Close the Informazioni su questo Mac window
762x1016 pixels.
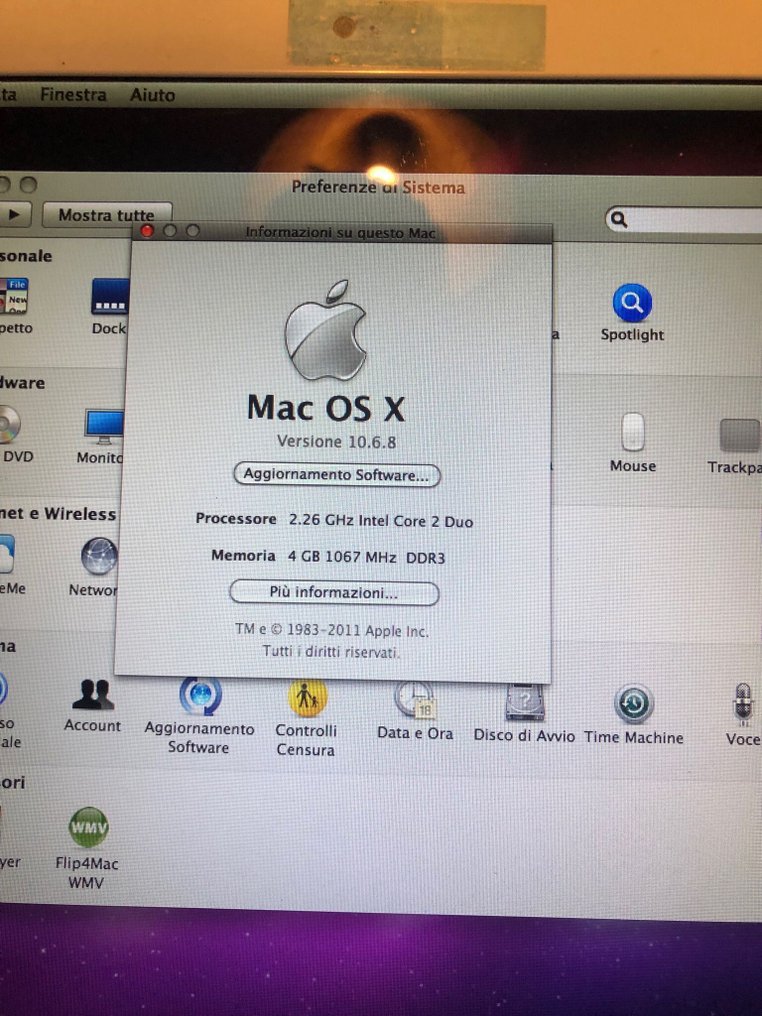click(147, 231)
